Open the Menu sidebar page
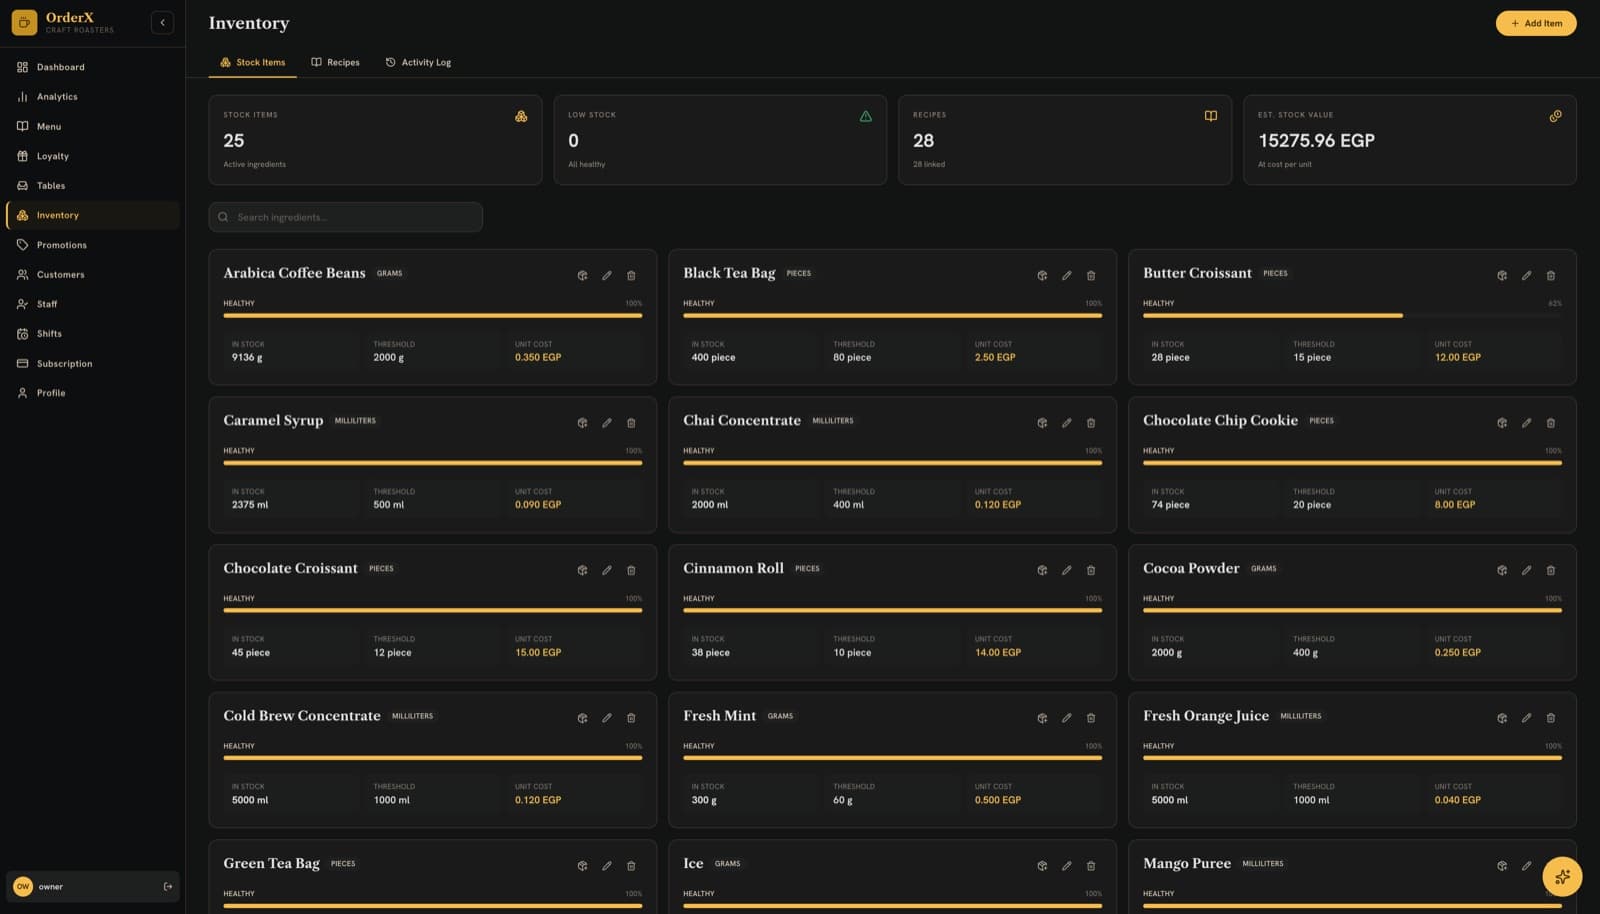Viewport: 1600px width, 914px height. (x=92, y=126)
